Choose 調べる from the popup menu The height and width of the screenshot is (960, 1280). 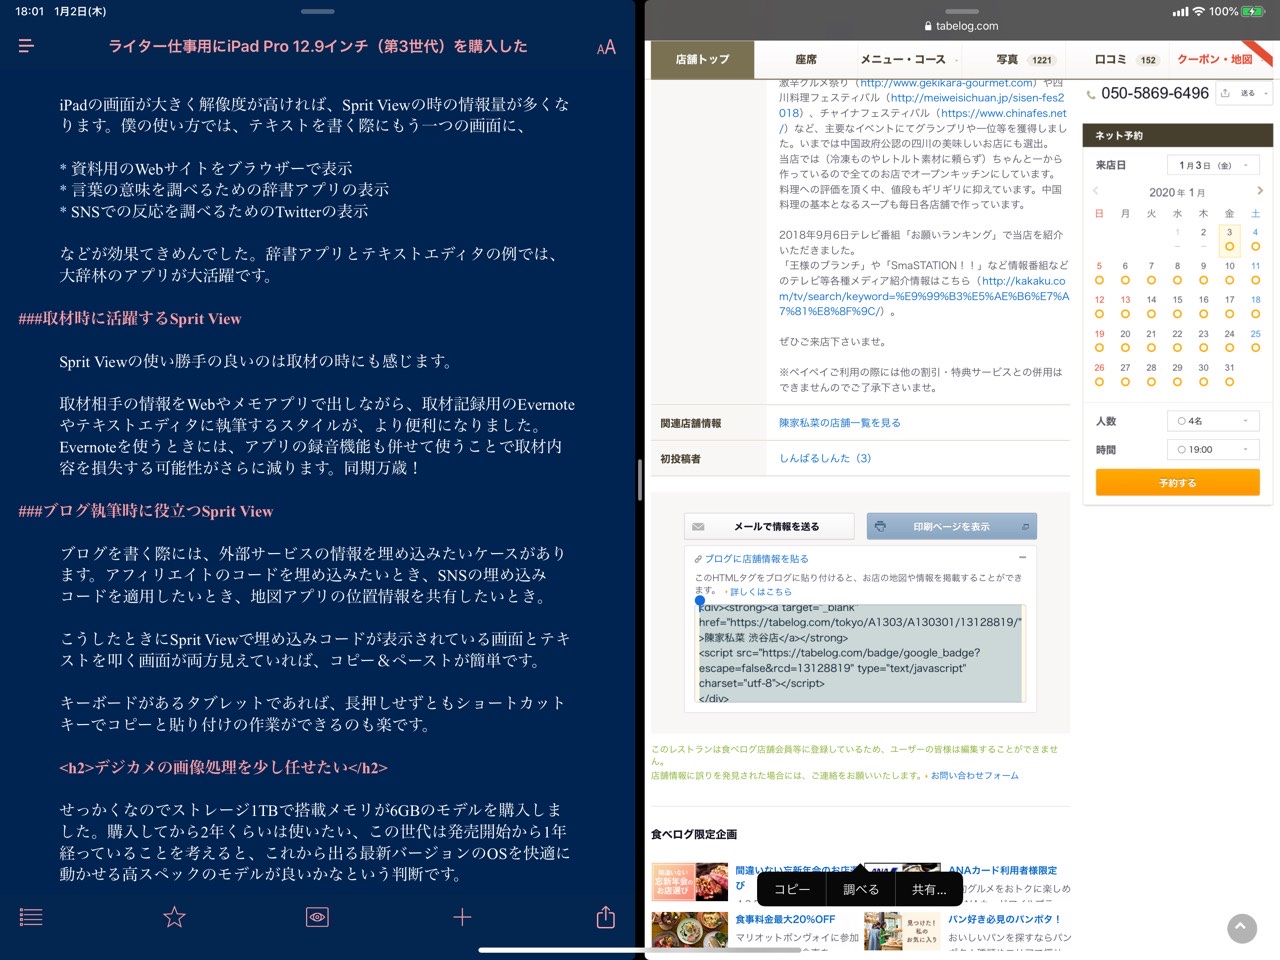[861, 889]
